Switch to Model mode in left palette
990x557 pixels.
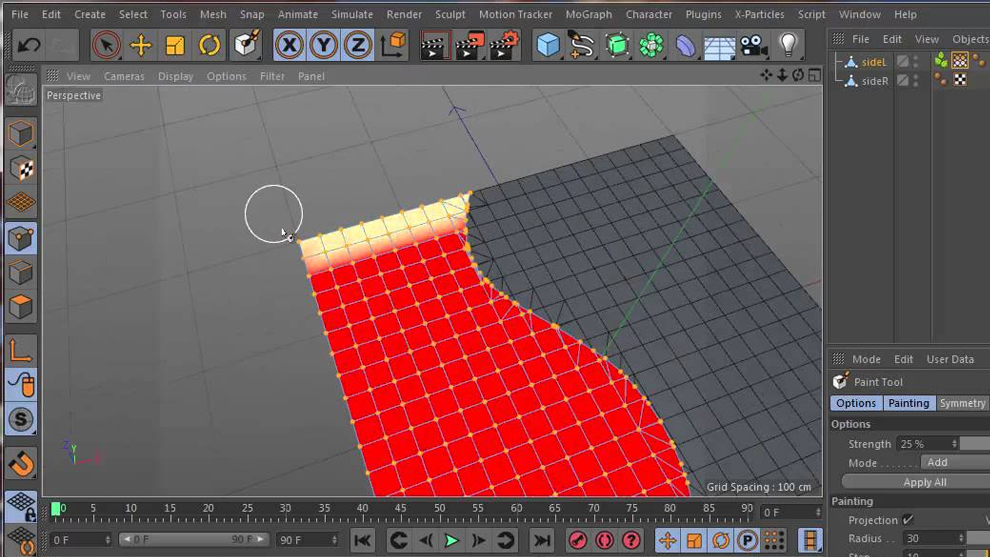pos(21,134)
